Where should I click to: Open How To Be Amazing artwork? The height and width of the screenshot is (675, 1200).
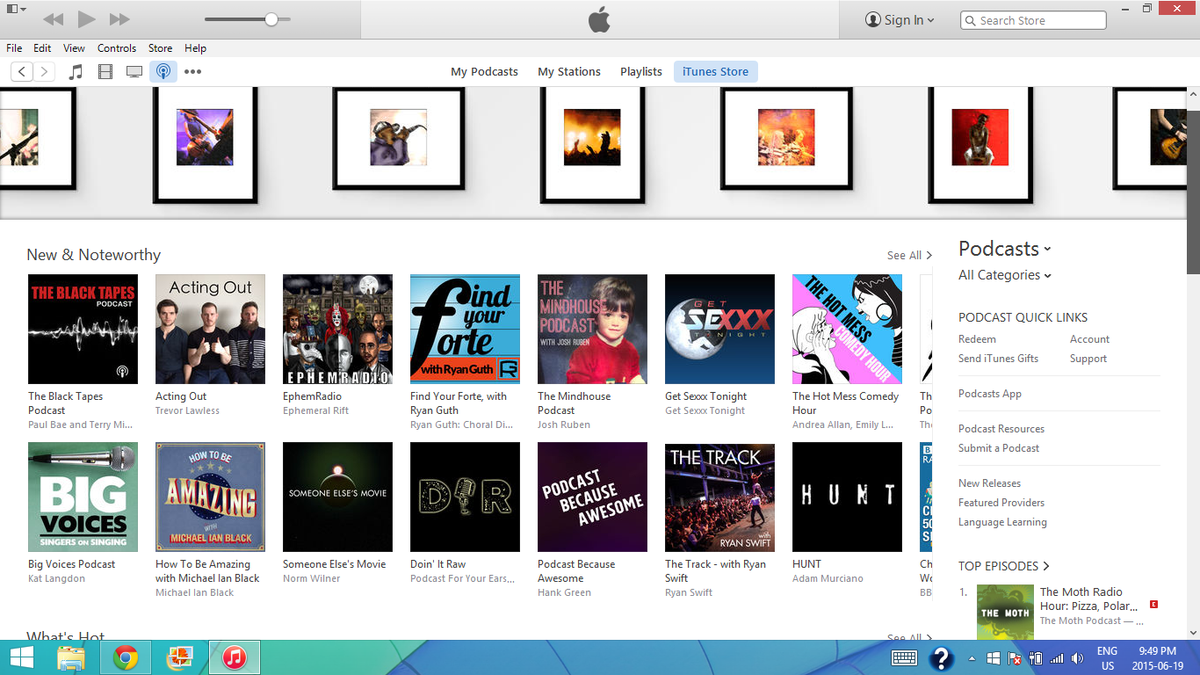tap(210, 497)
